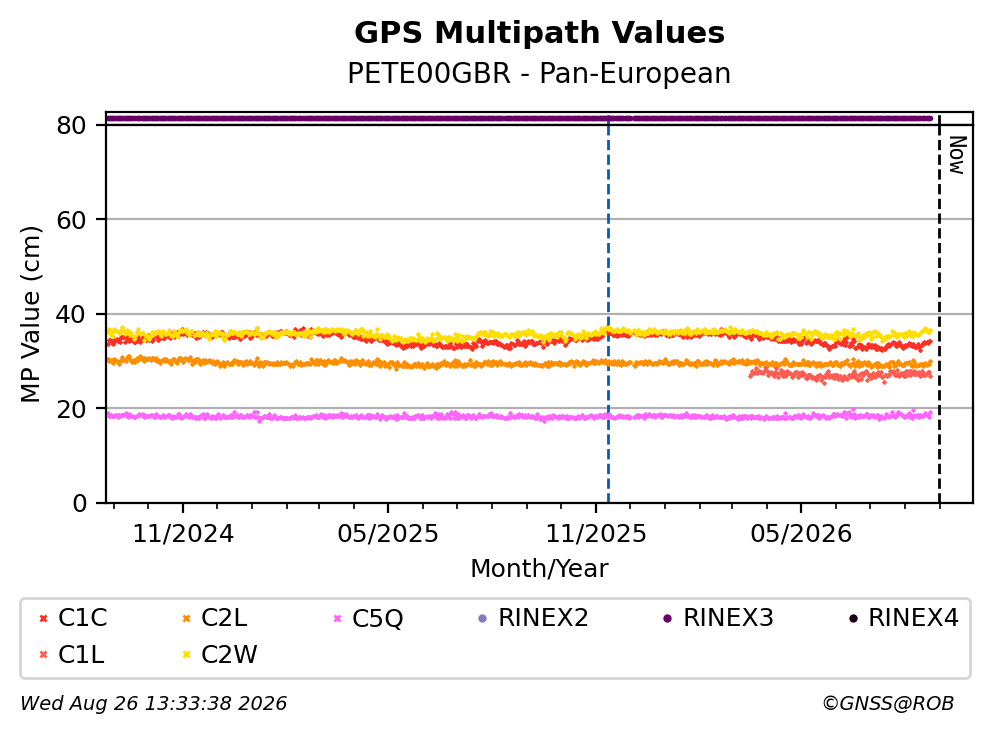Click the orange C2L legend marker

[186, 618]
